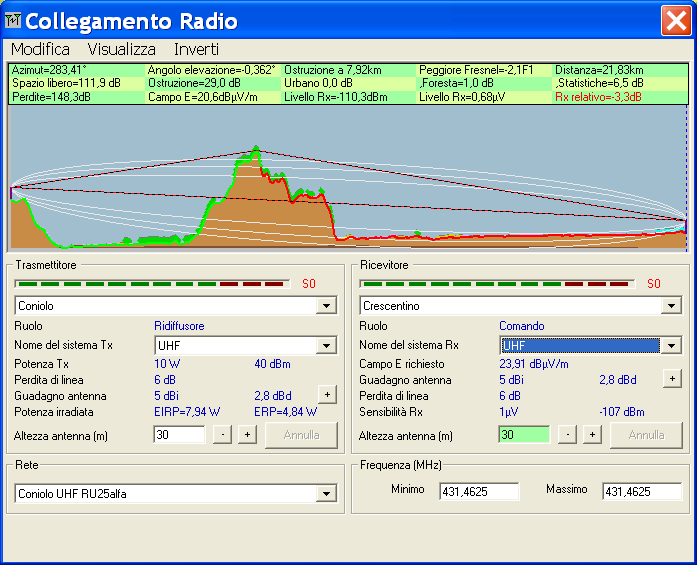Decrease receiver antenna height with minus button

pyautogui.click(x=567, y=435)
